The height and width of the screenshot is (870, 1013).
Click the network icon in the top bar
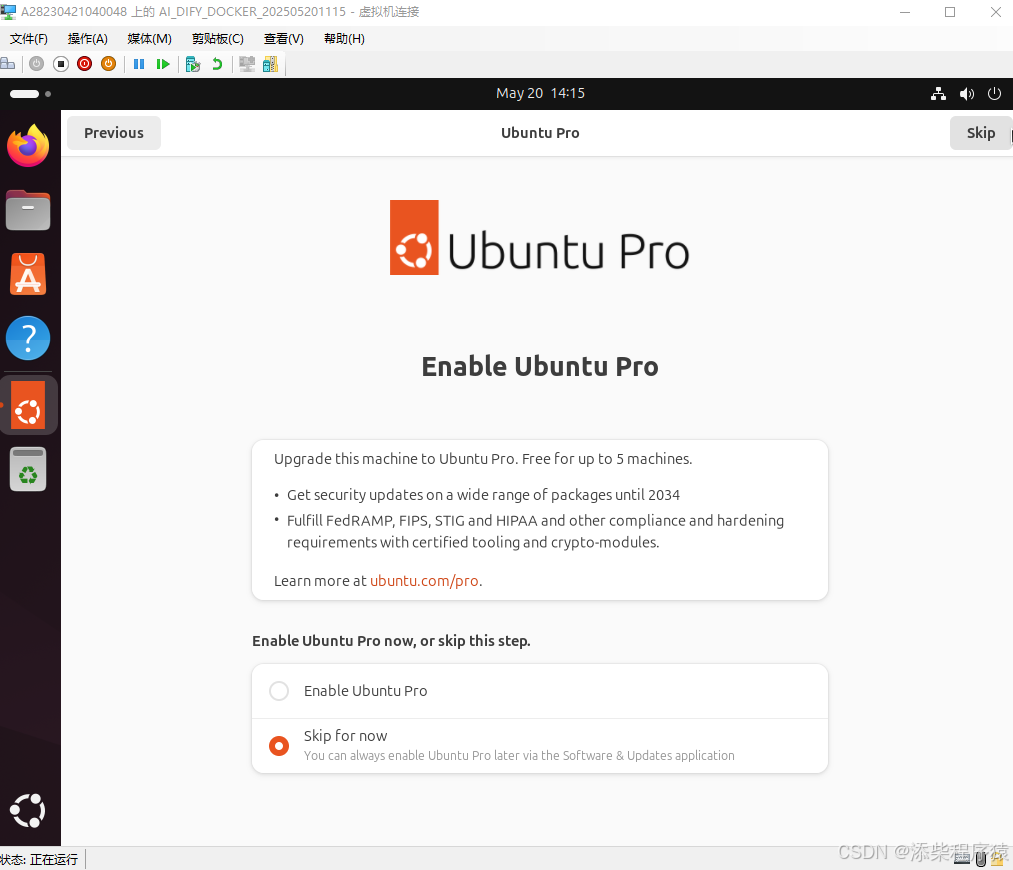coord(938,94)
